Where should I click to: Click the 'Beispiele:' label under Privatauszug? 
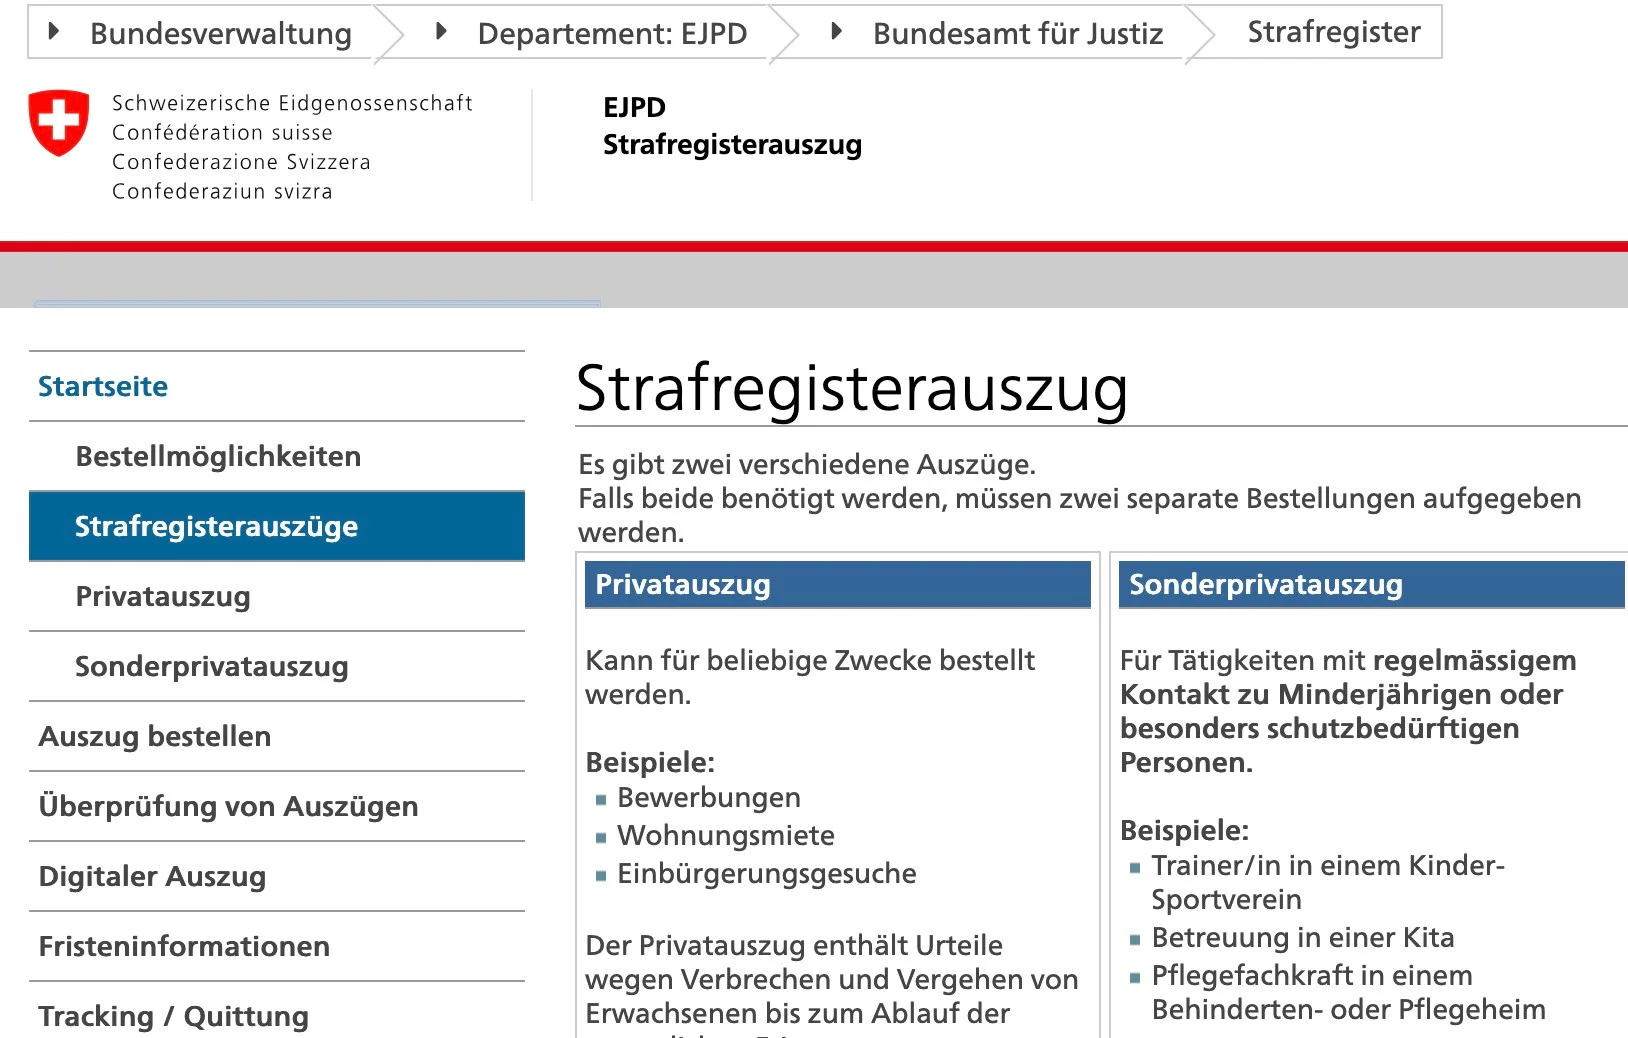click(650, 762)
